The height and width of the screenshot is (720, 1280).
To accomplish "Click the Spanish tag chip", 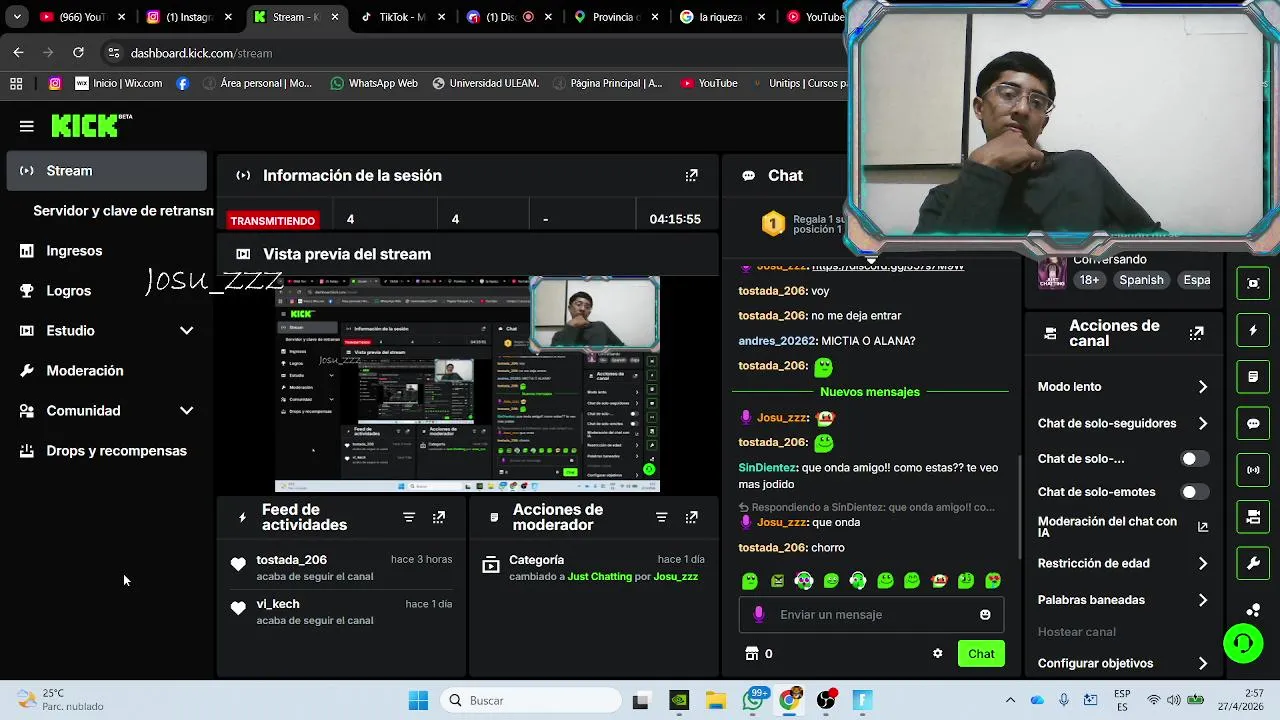I will tap(1141, 280).
